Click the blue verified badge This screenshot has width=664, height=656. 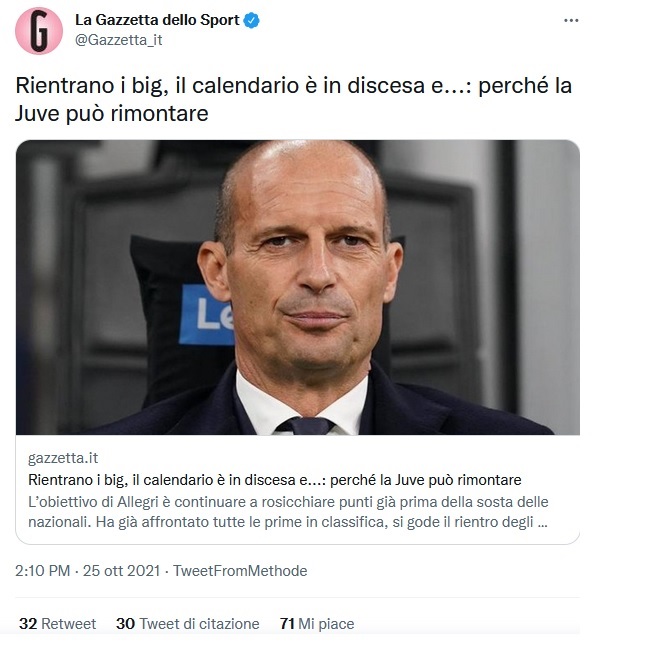point(252,20)
